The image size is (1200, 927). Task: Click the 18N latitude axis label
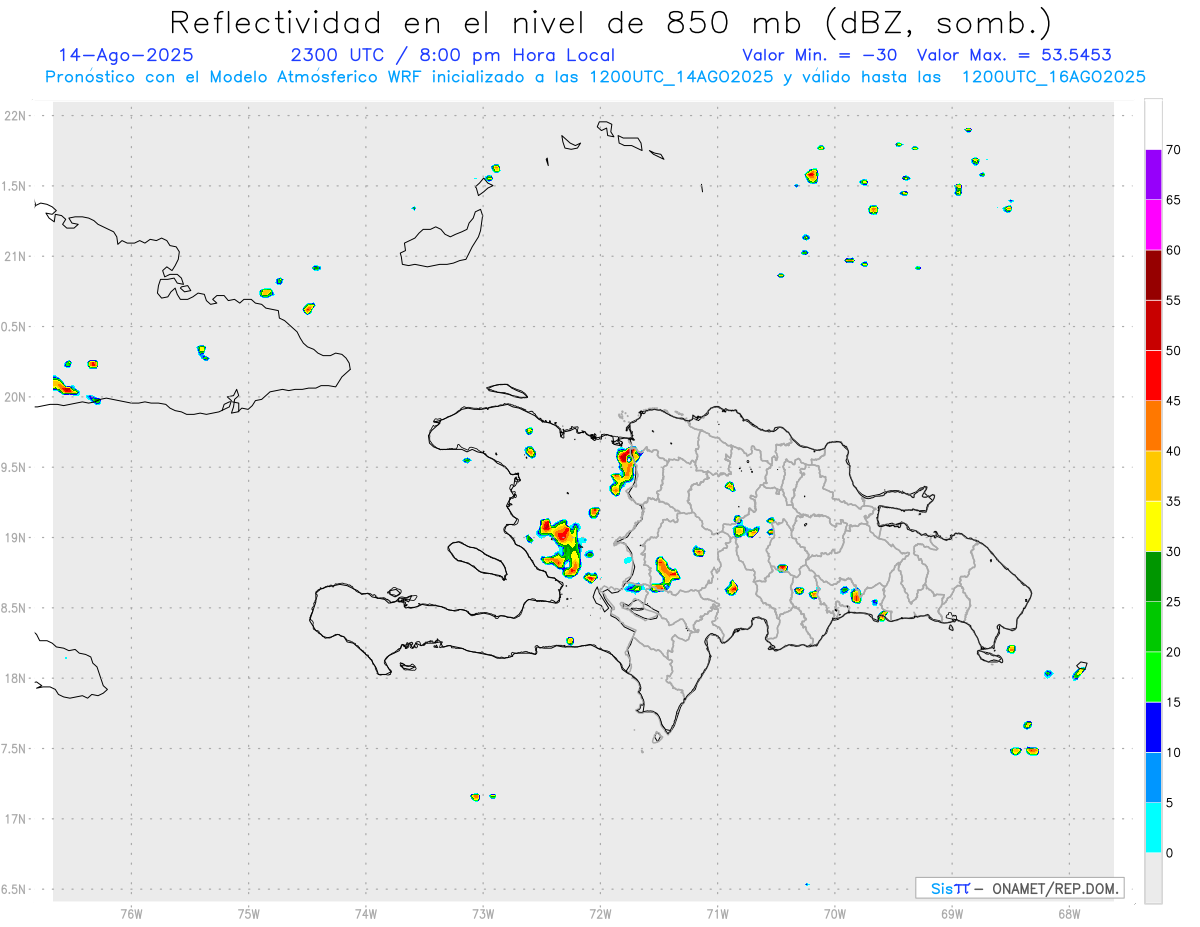(17, 678)
